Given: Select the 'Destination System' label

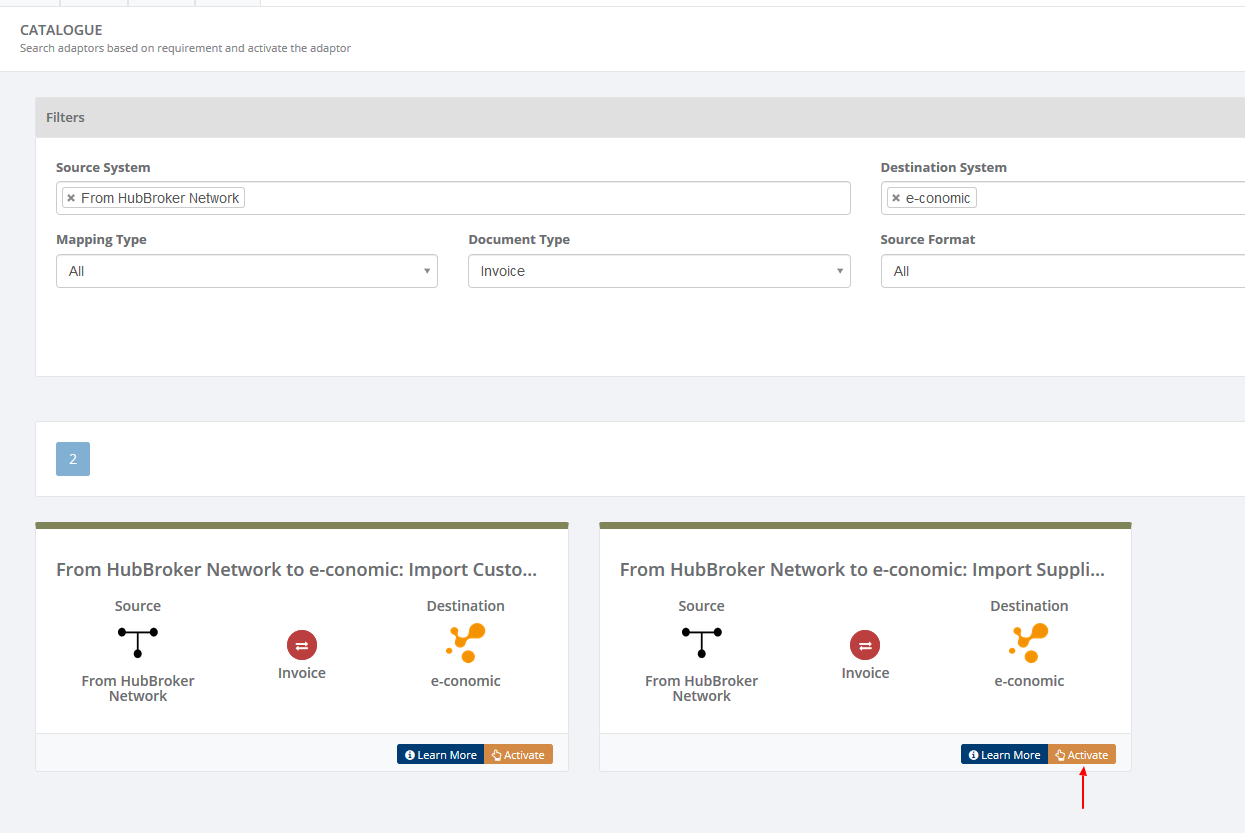Looking at the screenshot, I should pos(944,167).
